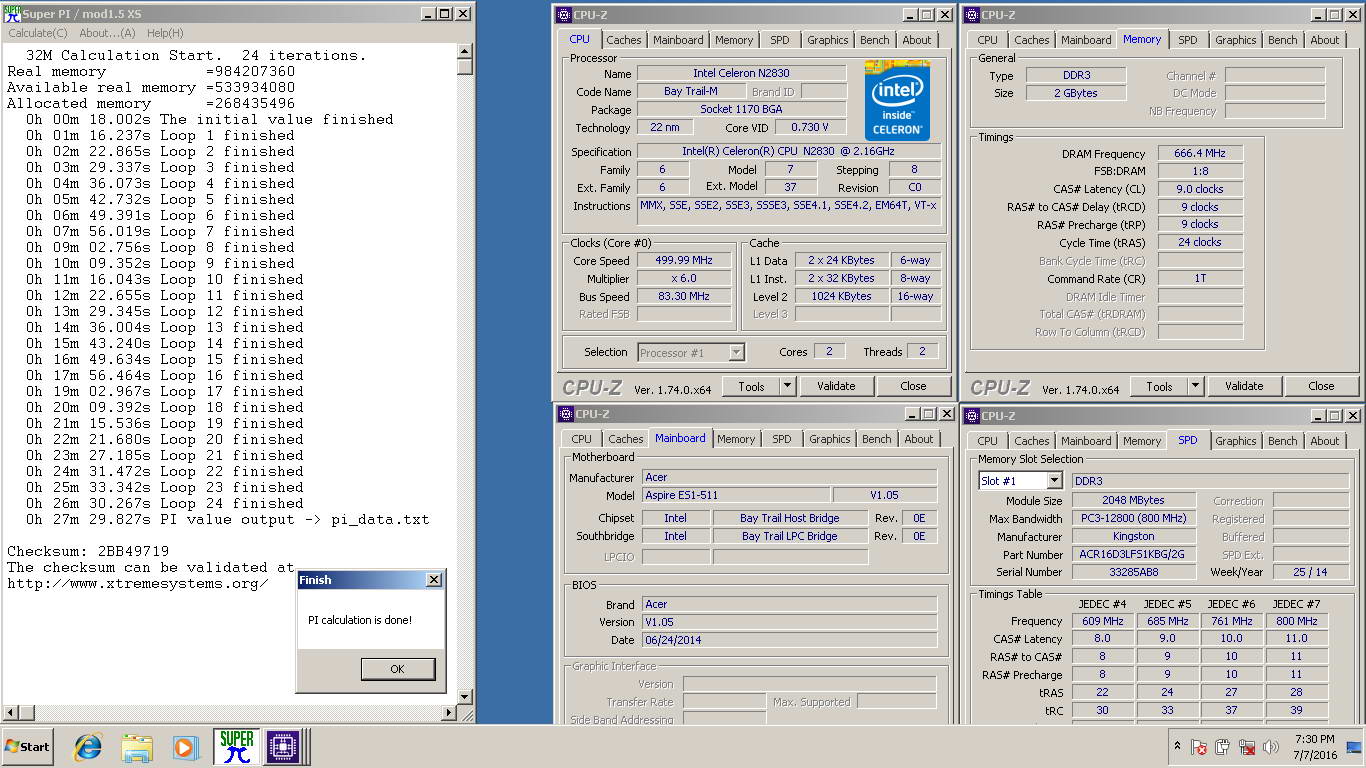Open Tools dropdown arrow in CPU-Z processor window
The image size is (1366, 768).
(787, 386)
